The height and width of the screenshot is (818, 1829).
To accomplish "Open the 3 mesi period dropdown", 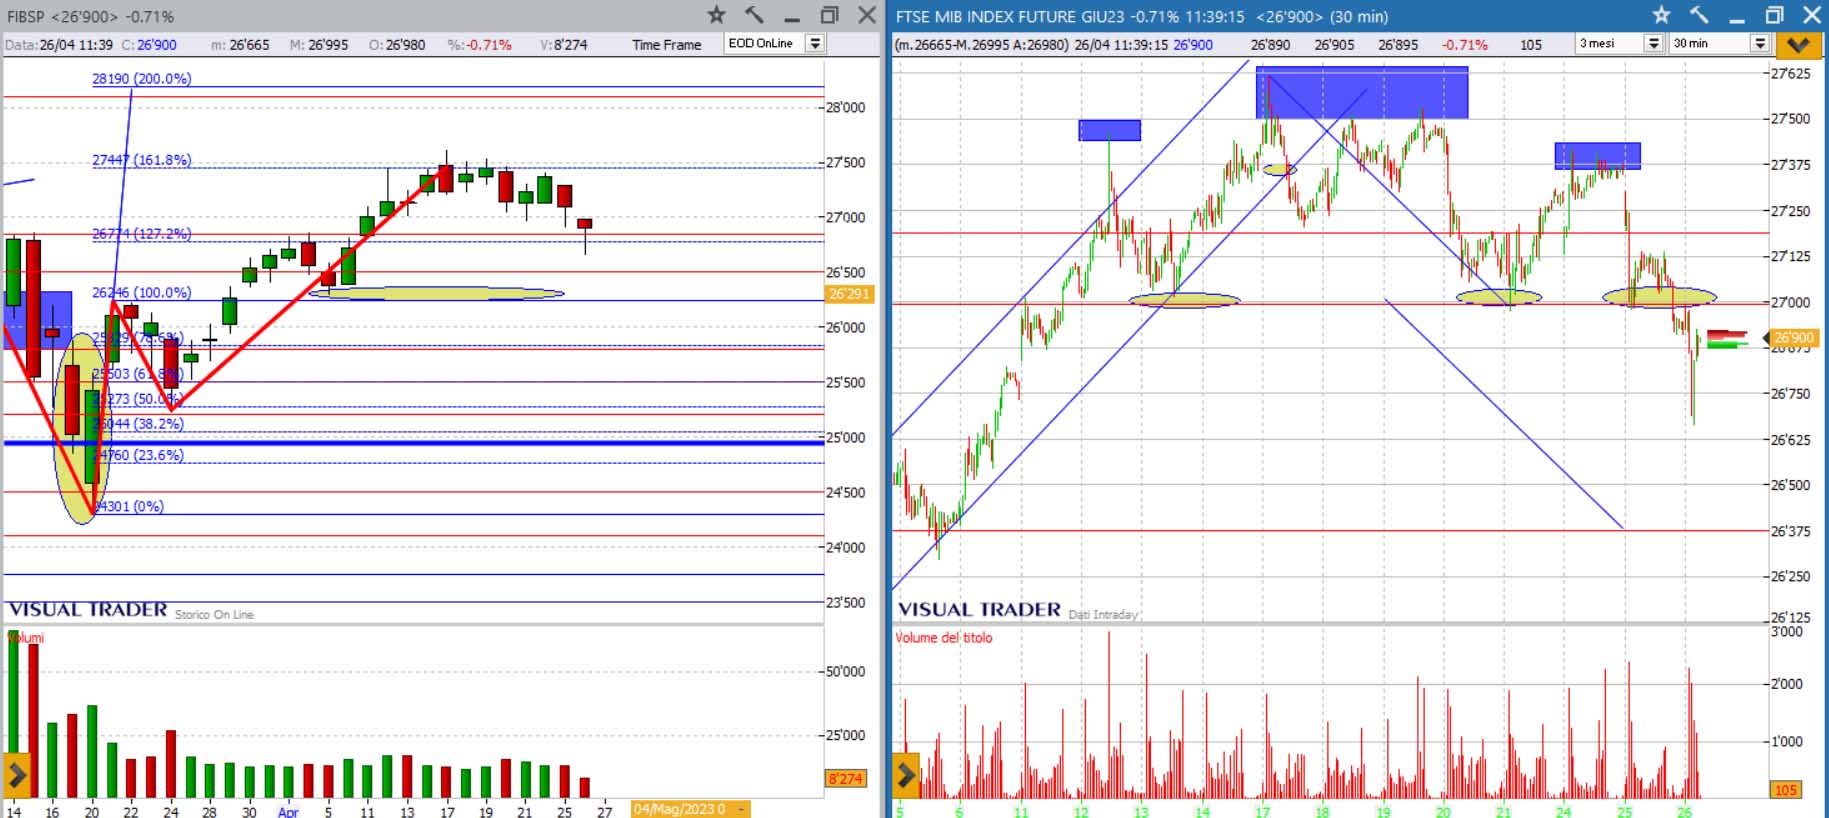I will click(x=1654, y=44).
